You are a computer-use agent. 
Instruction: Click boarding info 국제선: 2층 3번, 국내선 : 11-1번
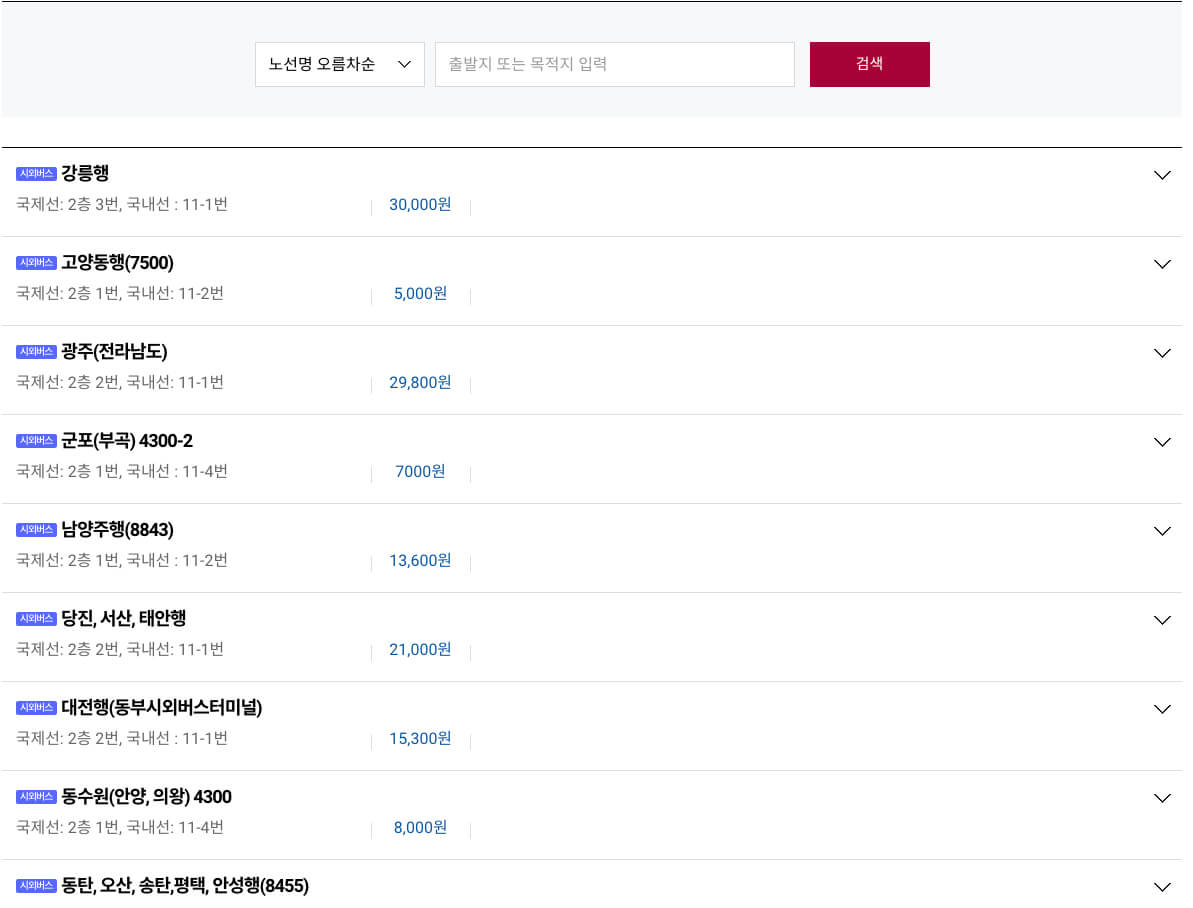123,206
